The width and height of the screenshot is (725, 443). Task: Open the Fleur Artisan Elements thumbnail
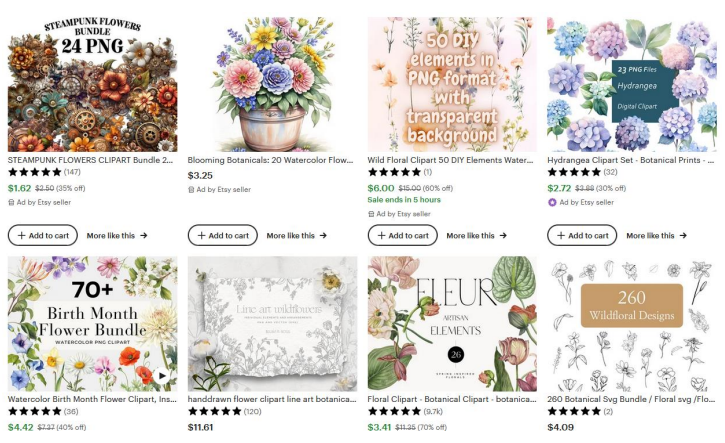pyautogui.click(x=452, y=324)
